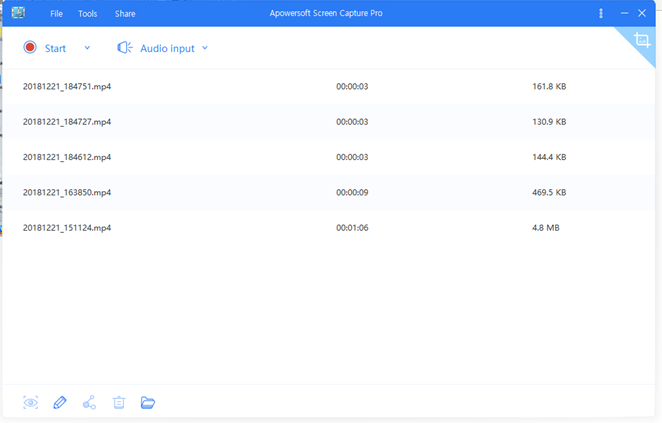Viewport: 662px width, 423px height.
Task: Delete recording with the trash icon
Action: pos(119,403)
